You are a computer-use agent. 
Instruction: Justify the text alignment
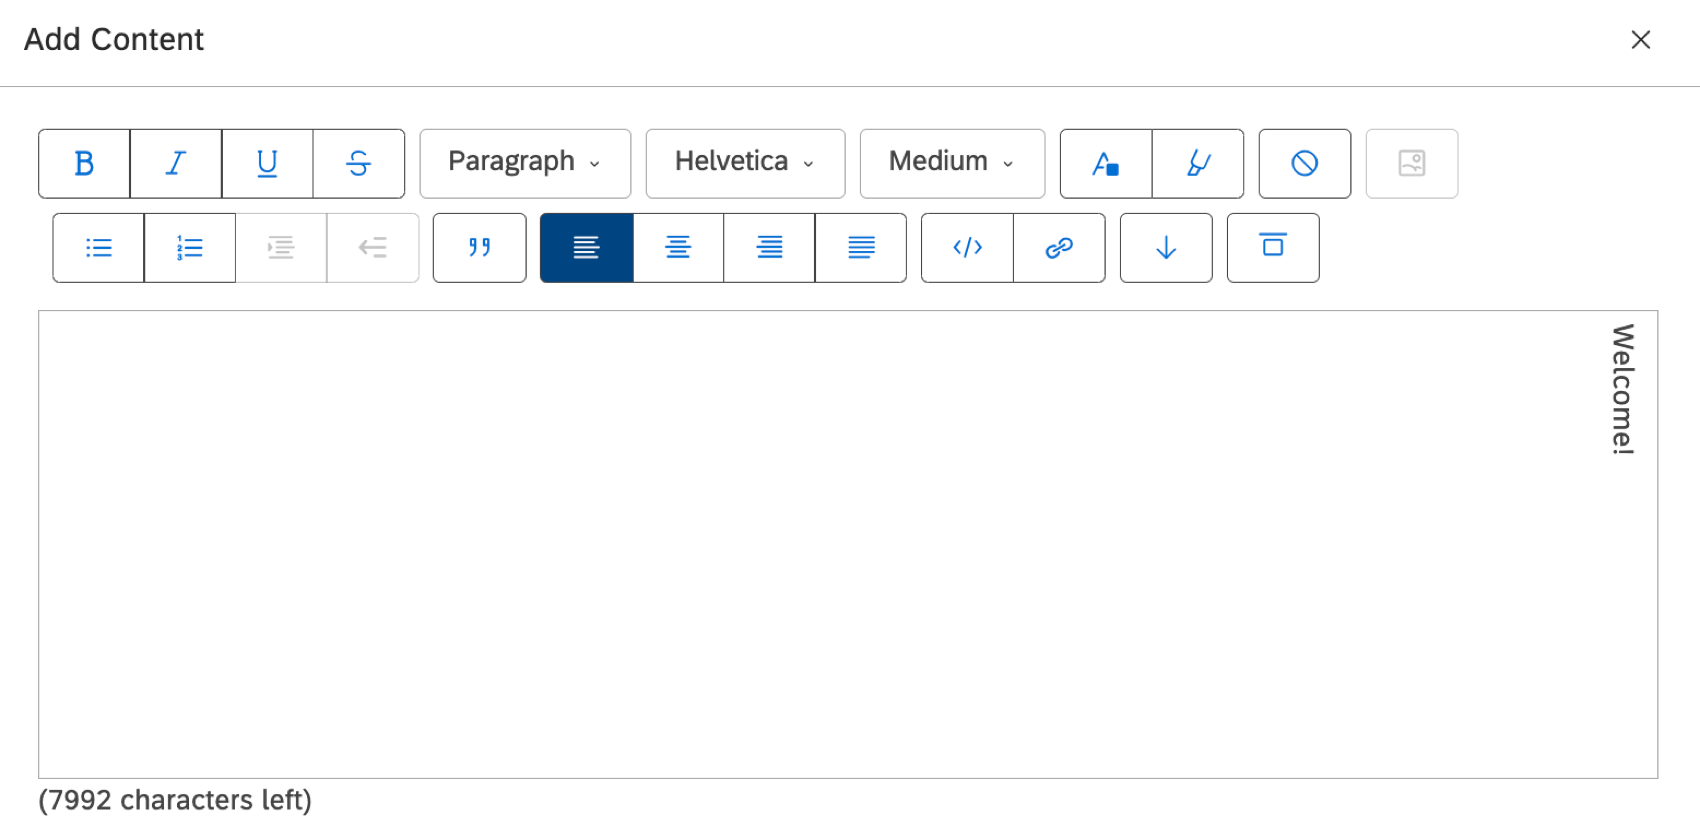point(861,248)
